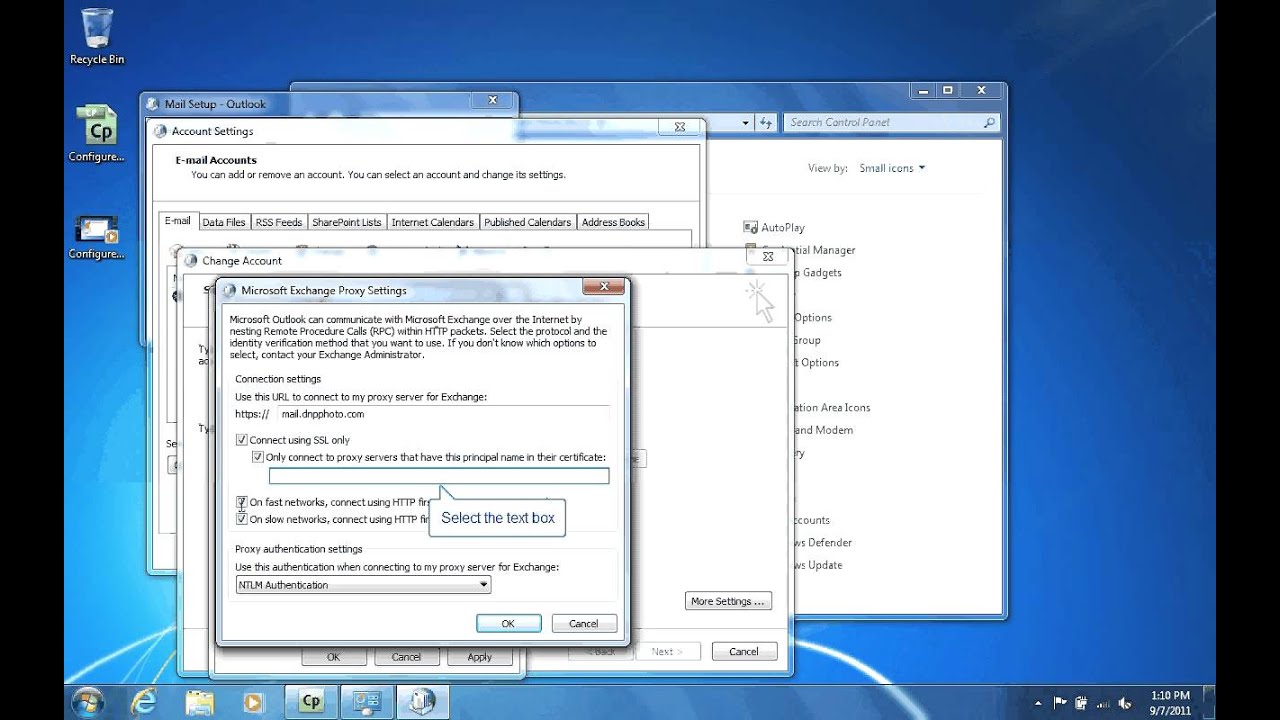
Task: Switch to the Internet Calendars tab
Action: tap(432, 222)
